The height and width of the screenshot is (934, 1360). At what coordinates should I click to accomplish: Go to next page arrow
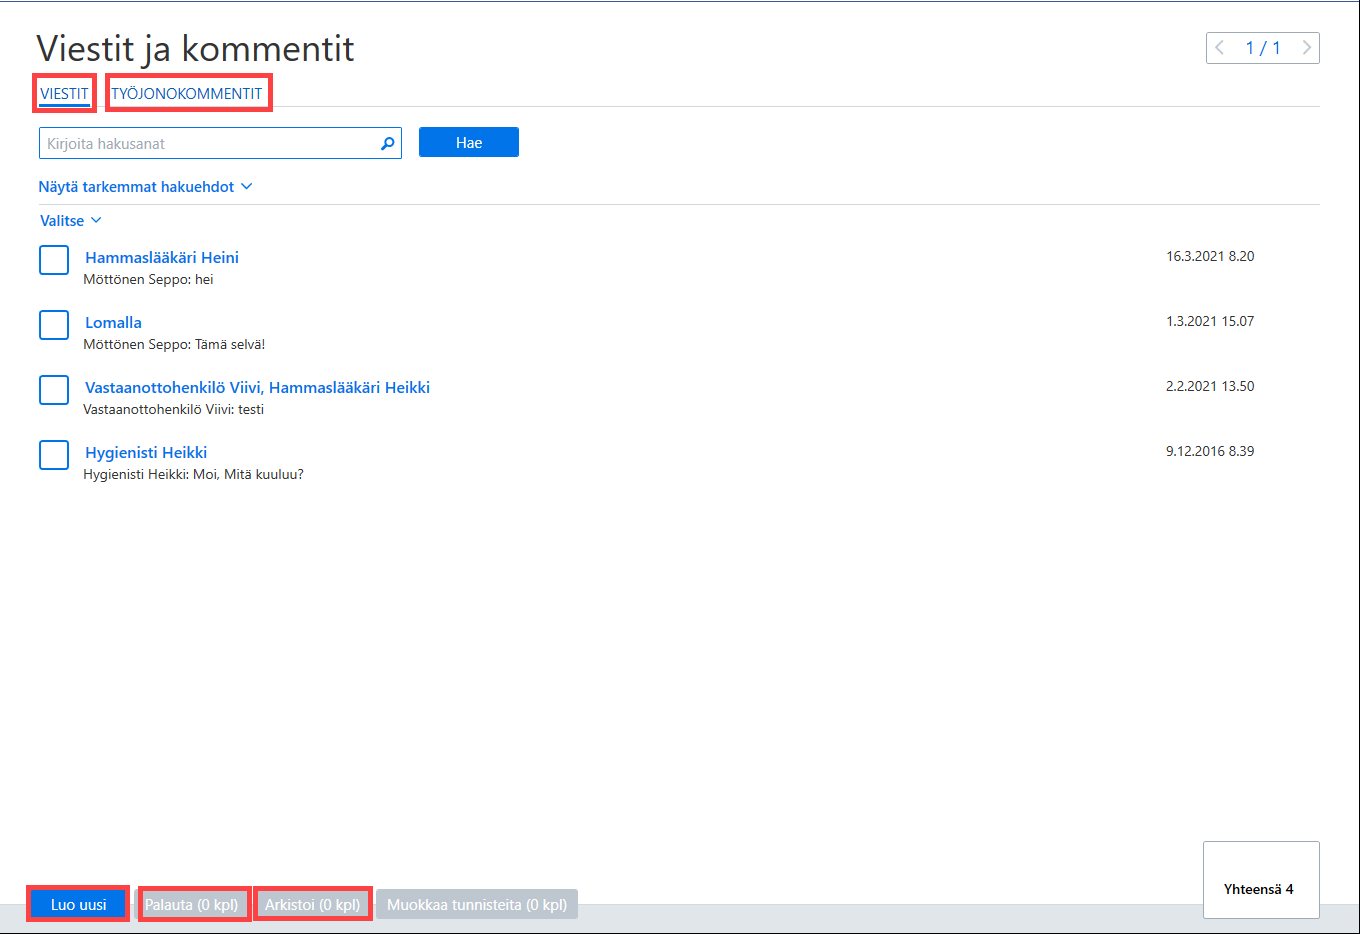pos(1306,48)
